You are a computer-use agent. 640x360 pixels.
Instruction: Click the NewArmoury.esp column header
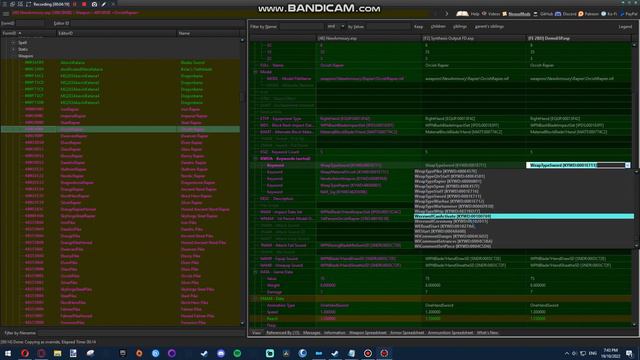click(369, 38)
